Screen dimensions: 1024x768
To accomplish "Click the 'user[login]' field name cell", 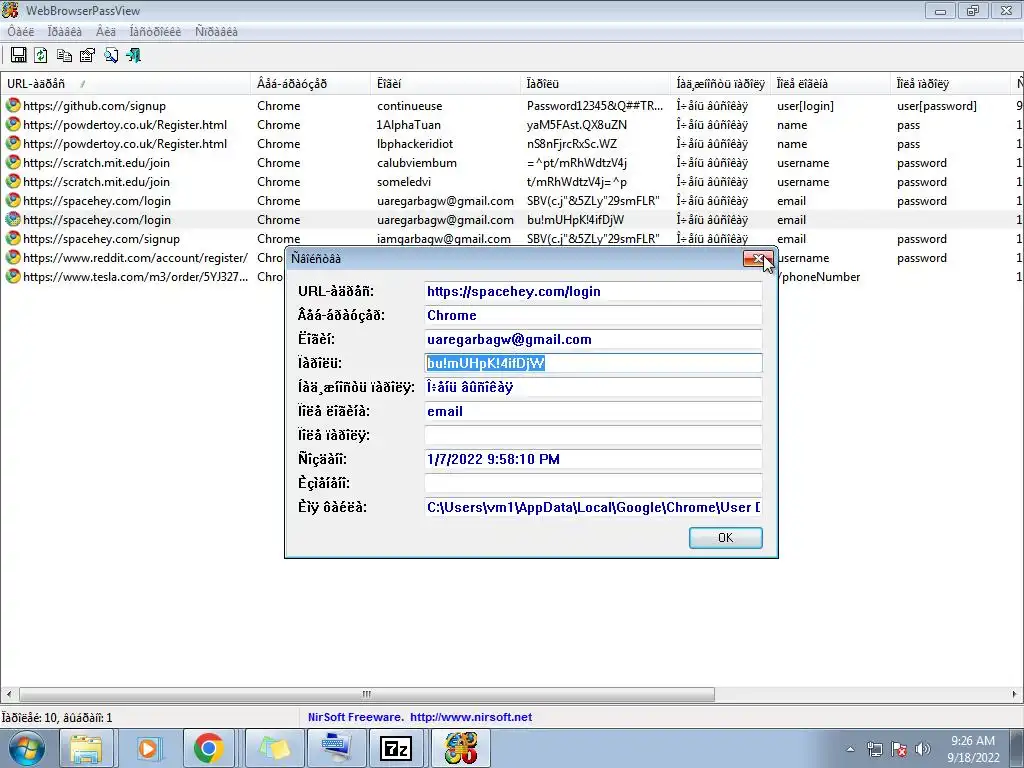I will tap(805, 106).
